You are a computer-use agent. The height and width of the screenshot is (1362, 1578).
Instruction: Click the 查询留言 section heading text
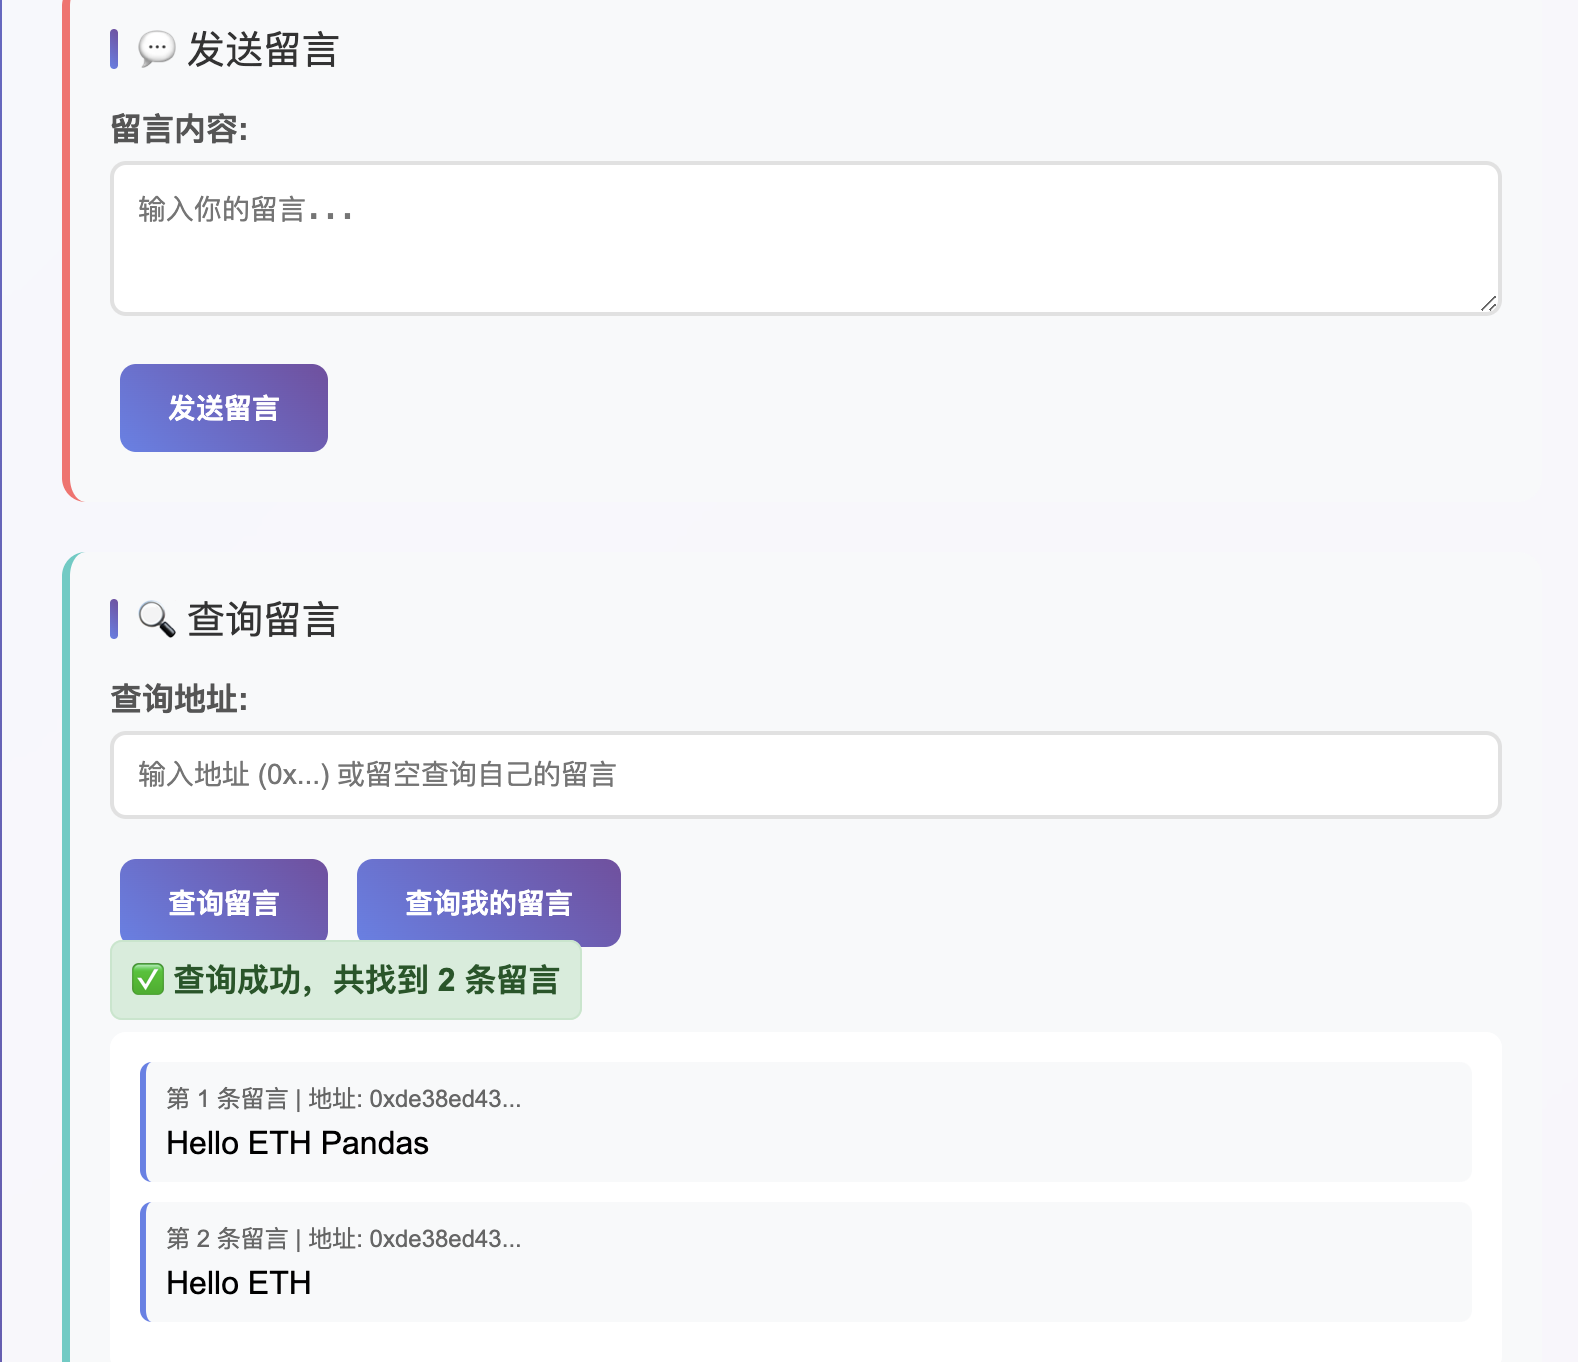263,619
